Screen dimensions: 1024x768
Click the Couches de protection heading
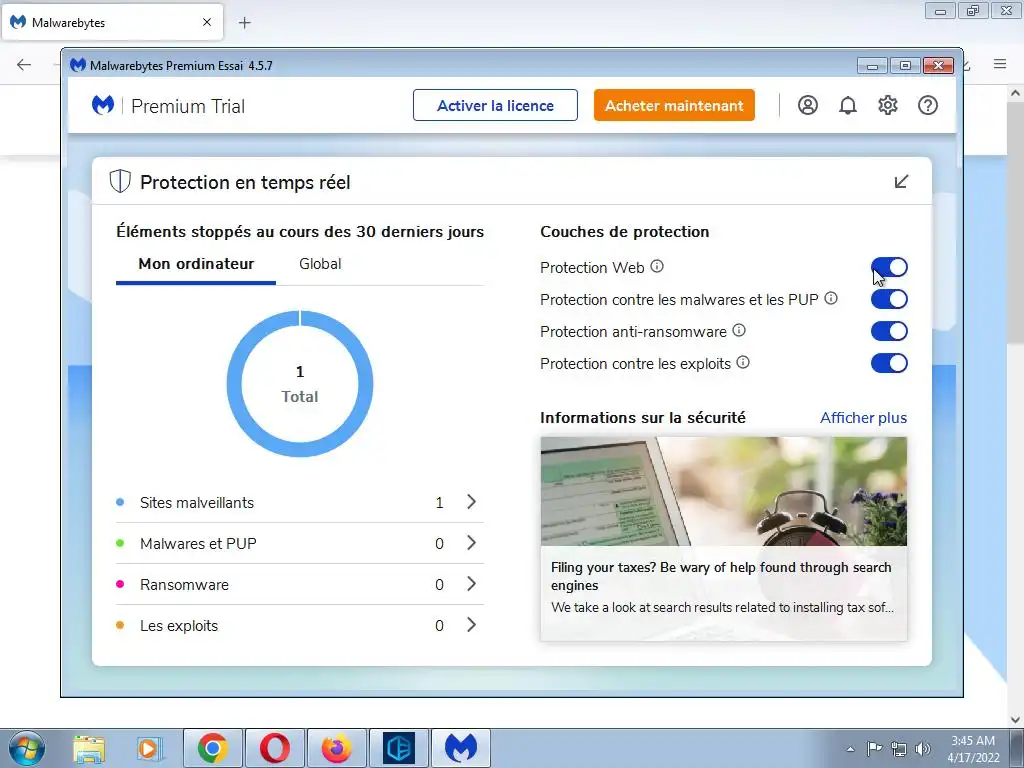tap(624, 232)
